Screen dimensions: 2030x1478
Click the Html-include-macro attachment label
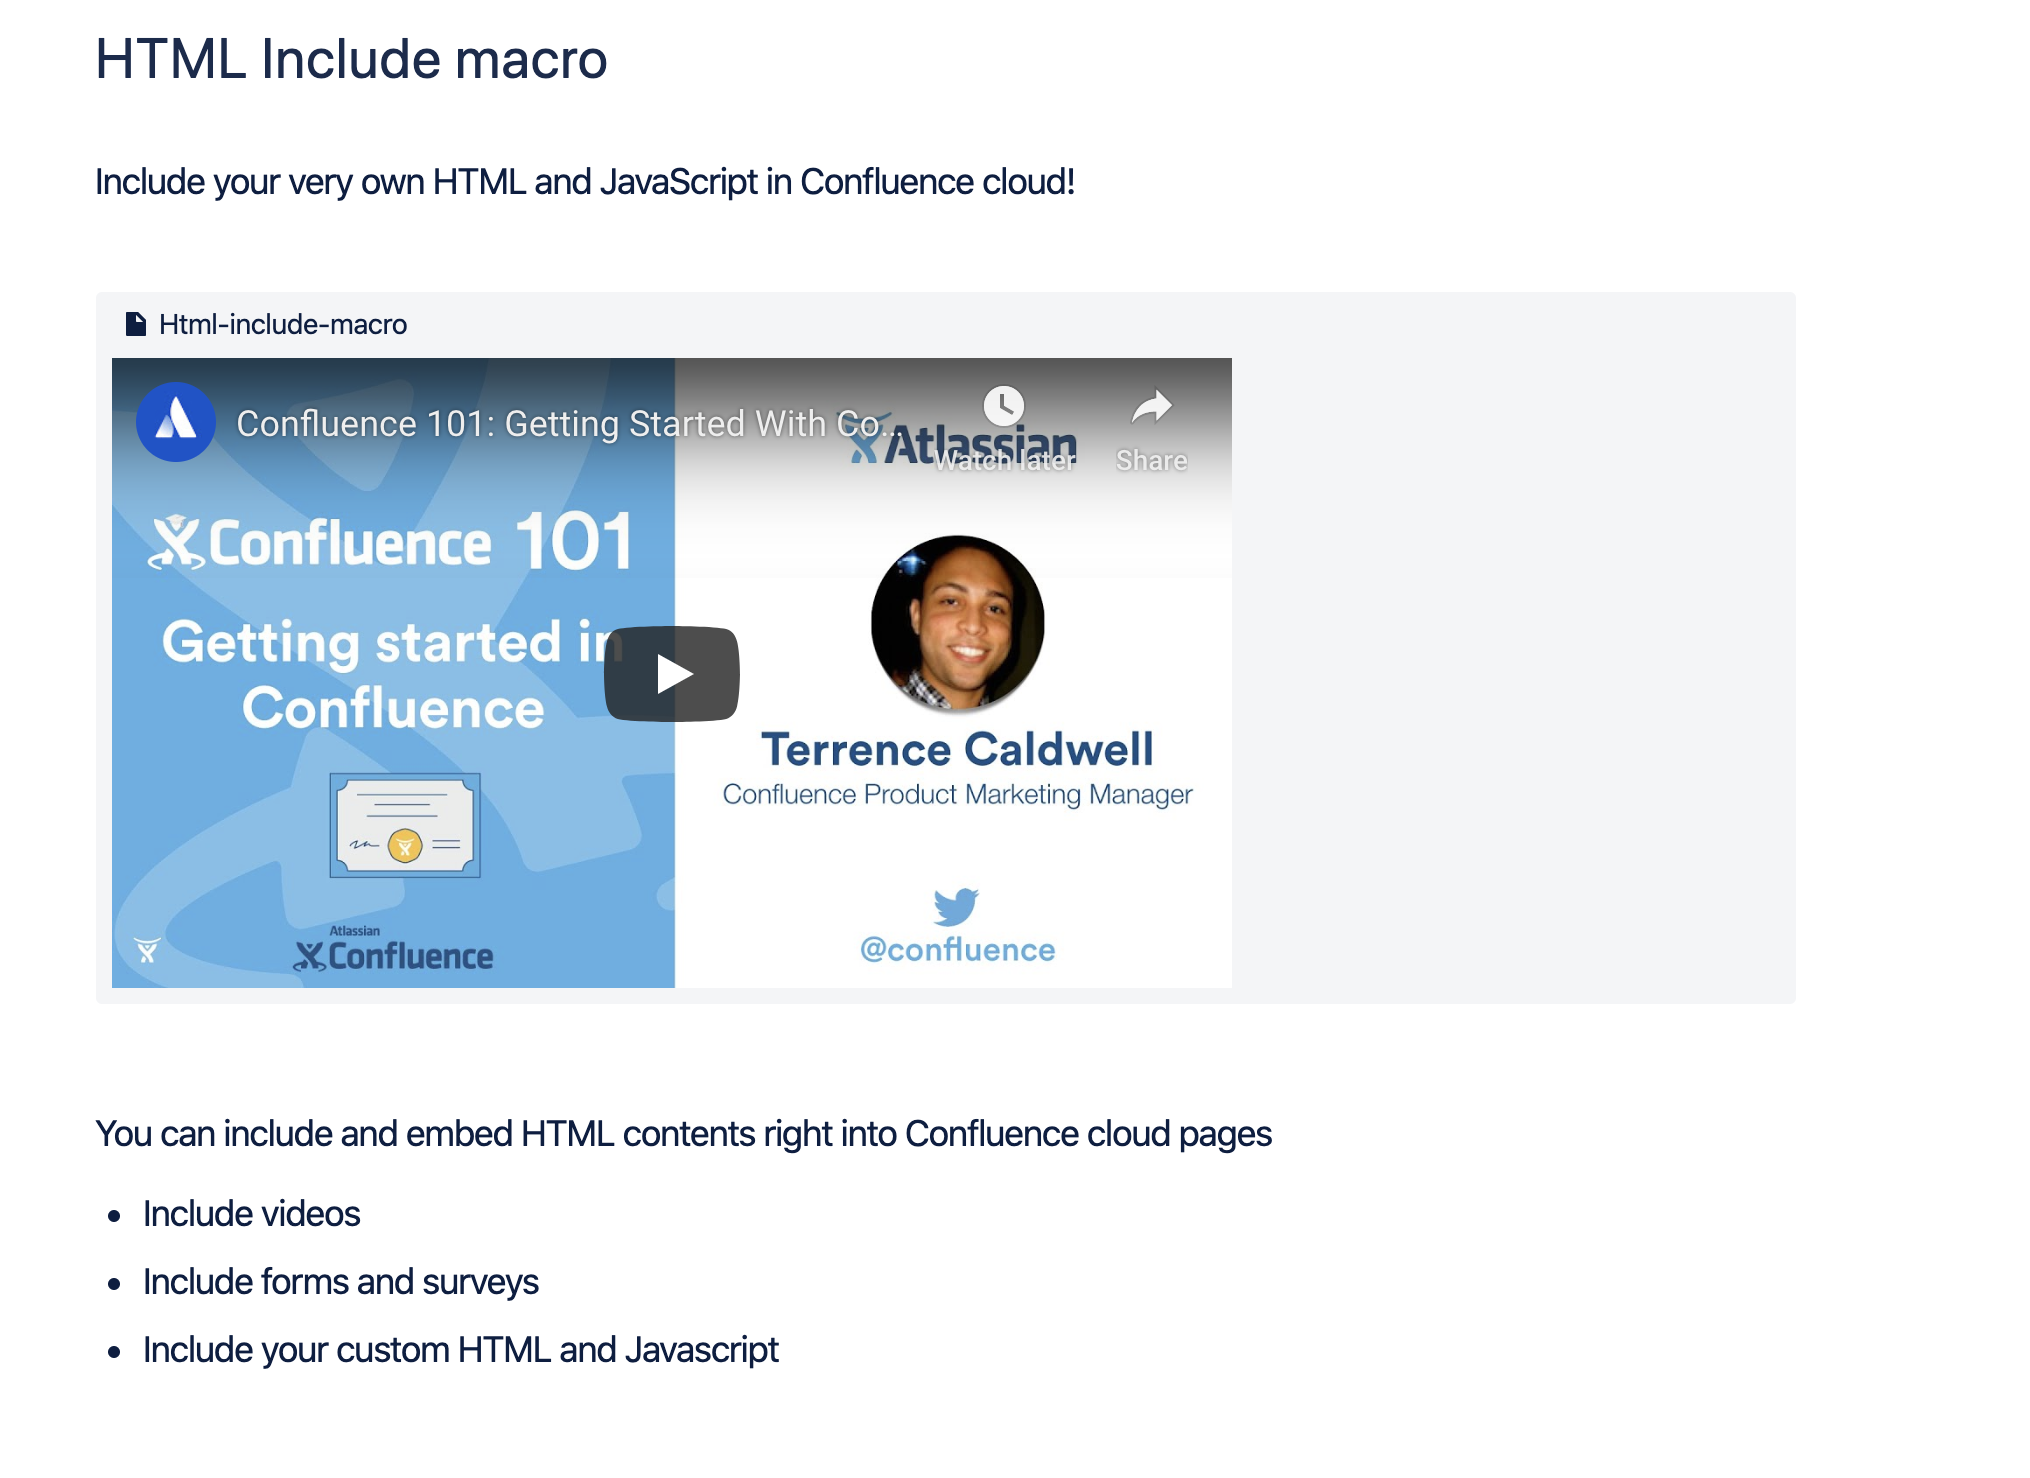click(282, 323)
